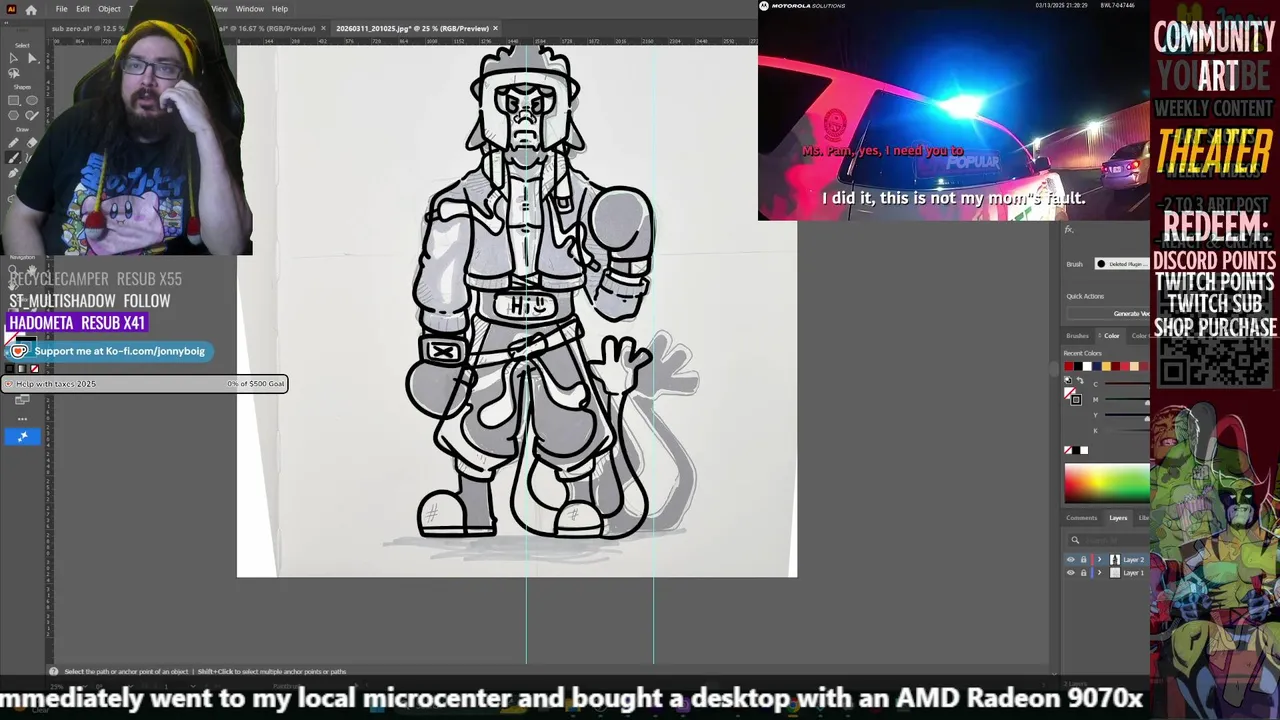
Task: Open the File menu
Action: click(x=61, y=9)
